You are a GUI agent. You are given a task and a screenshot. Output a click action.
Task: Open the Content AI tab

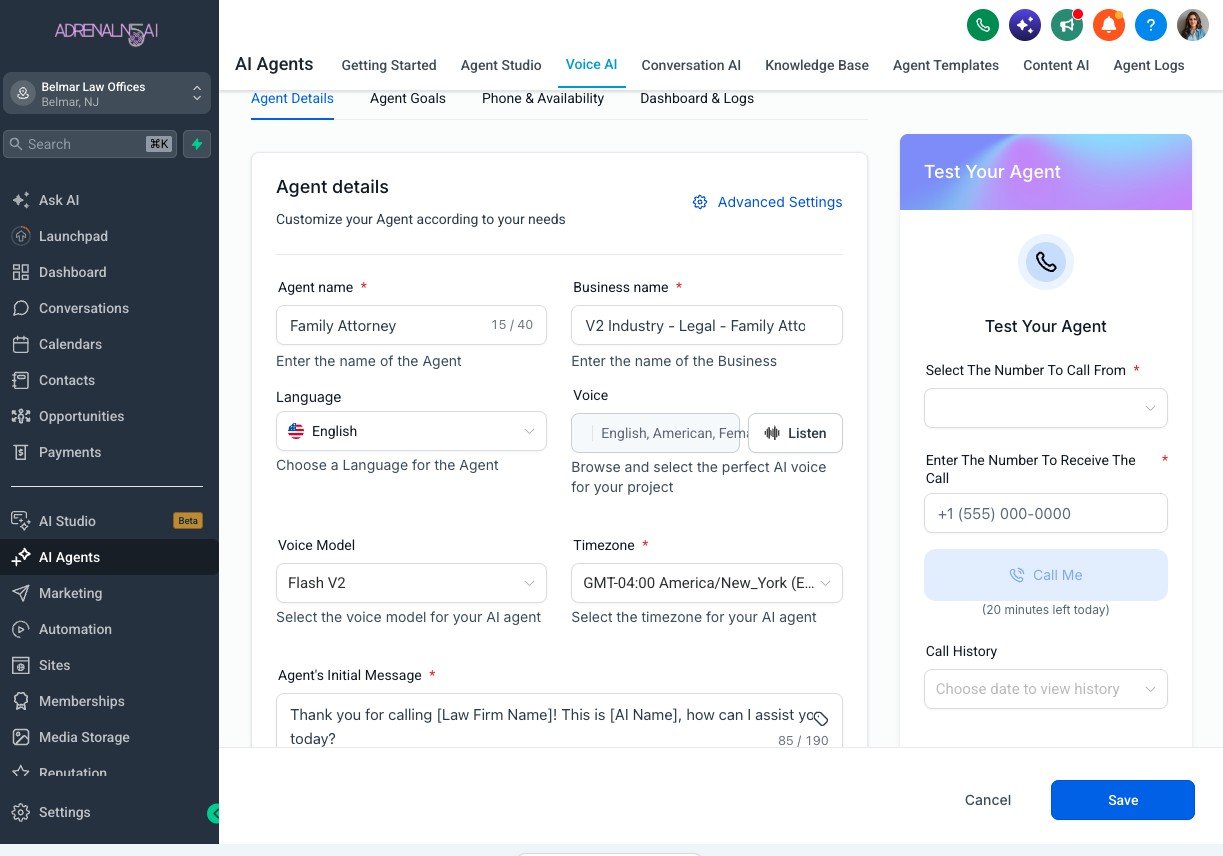point(1056,65)
